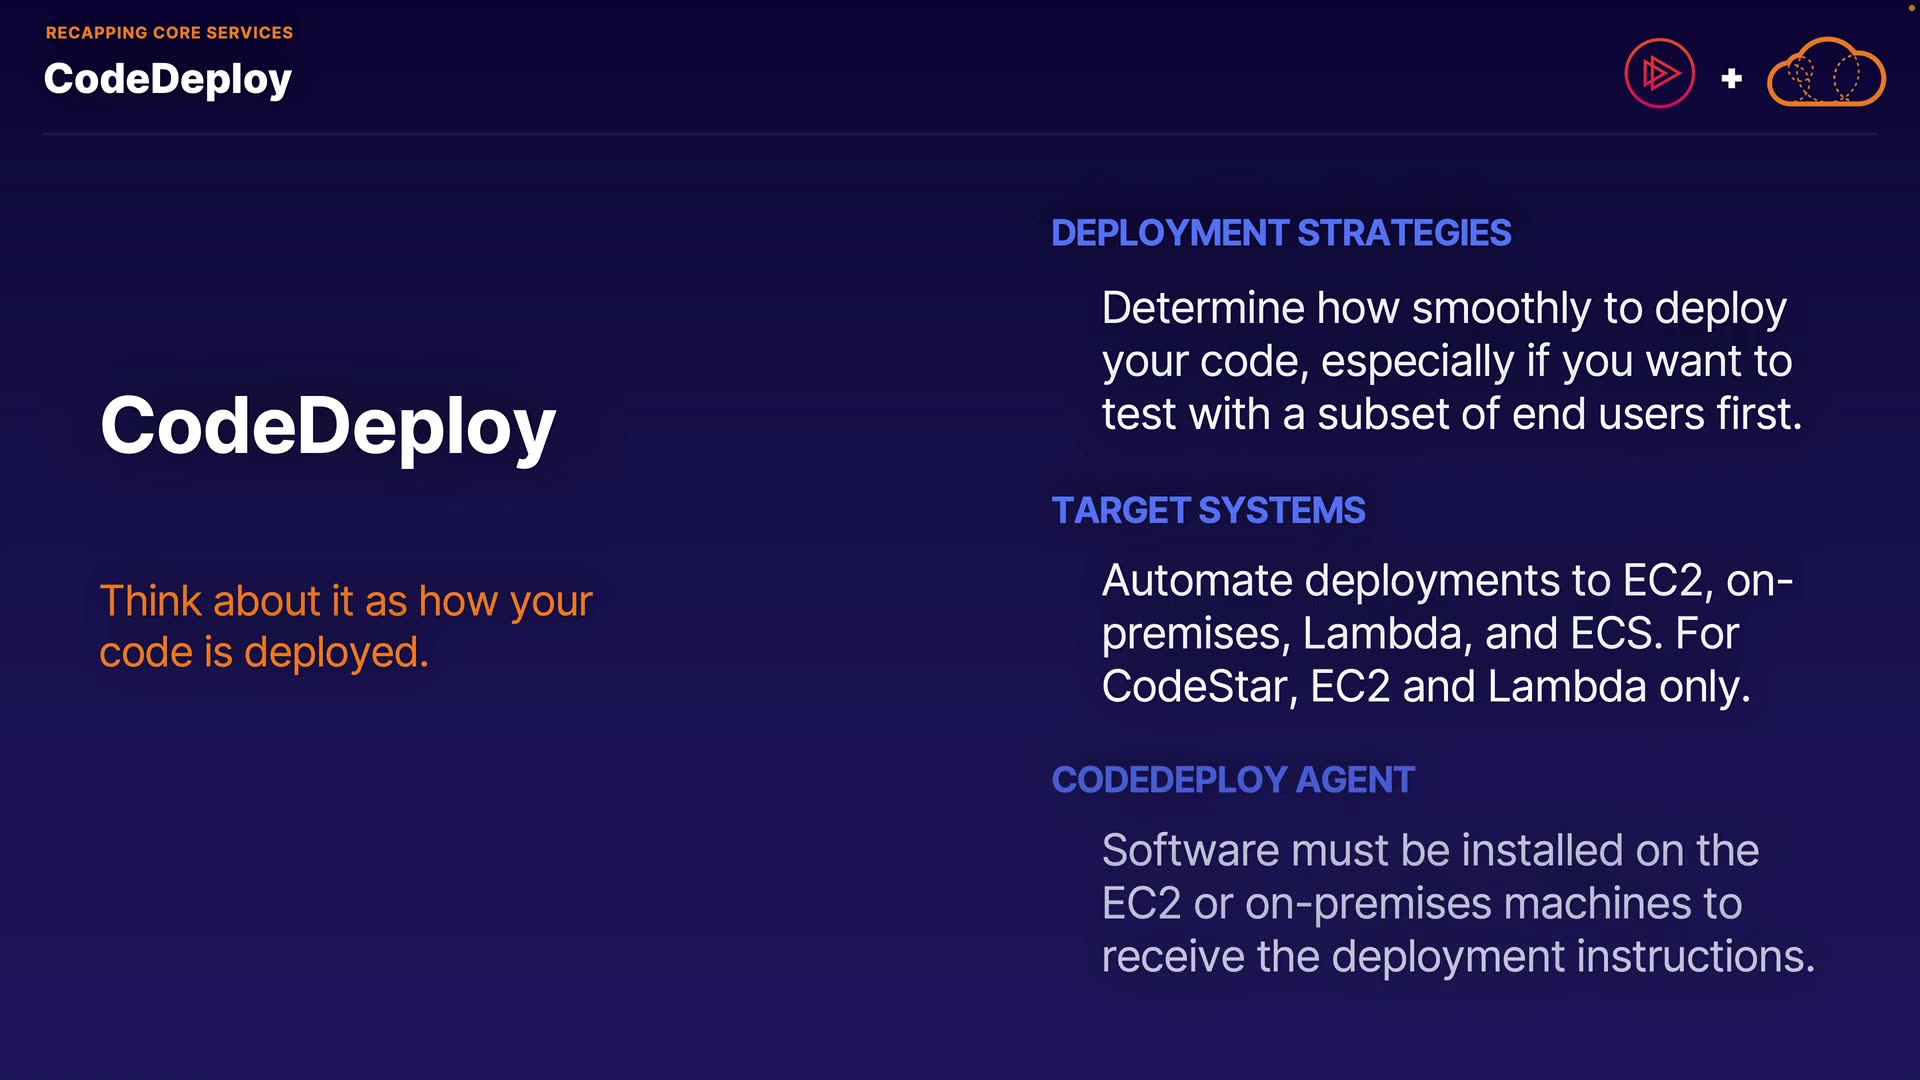Click 'CodeStar, EC2 and Lambda only.' line
The image size is (1920, 1080).
tap(1425, 687)
